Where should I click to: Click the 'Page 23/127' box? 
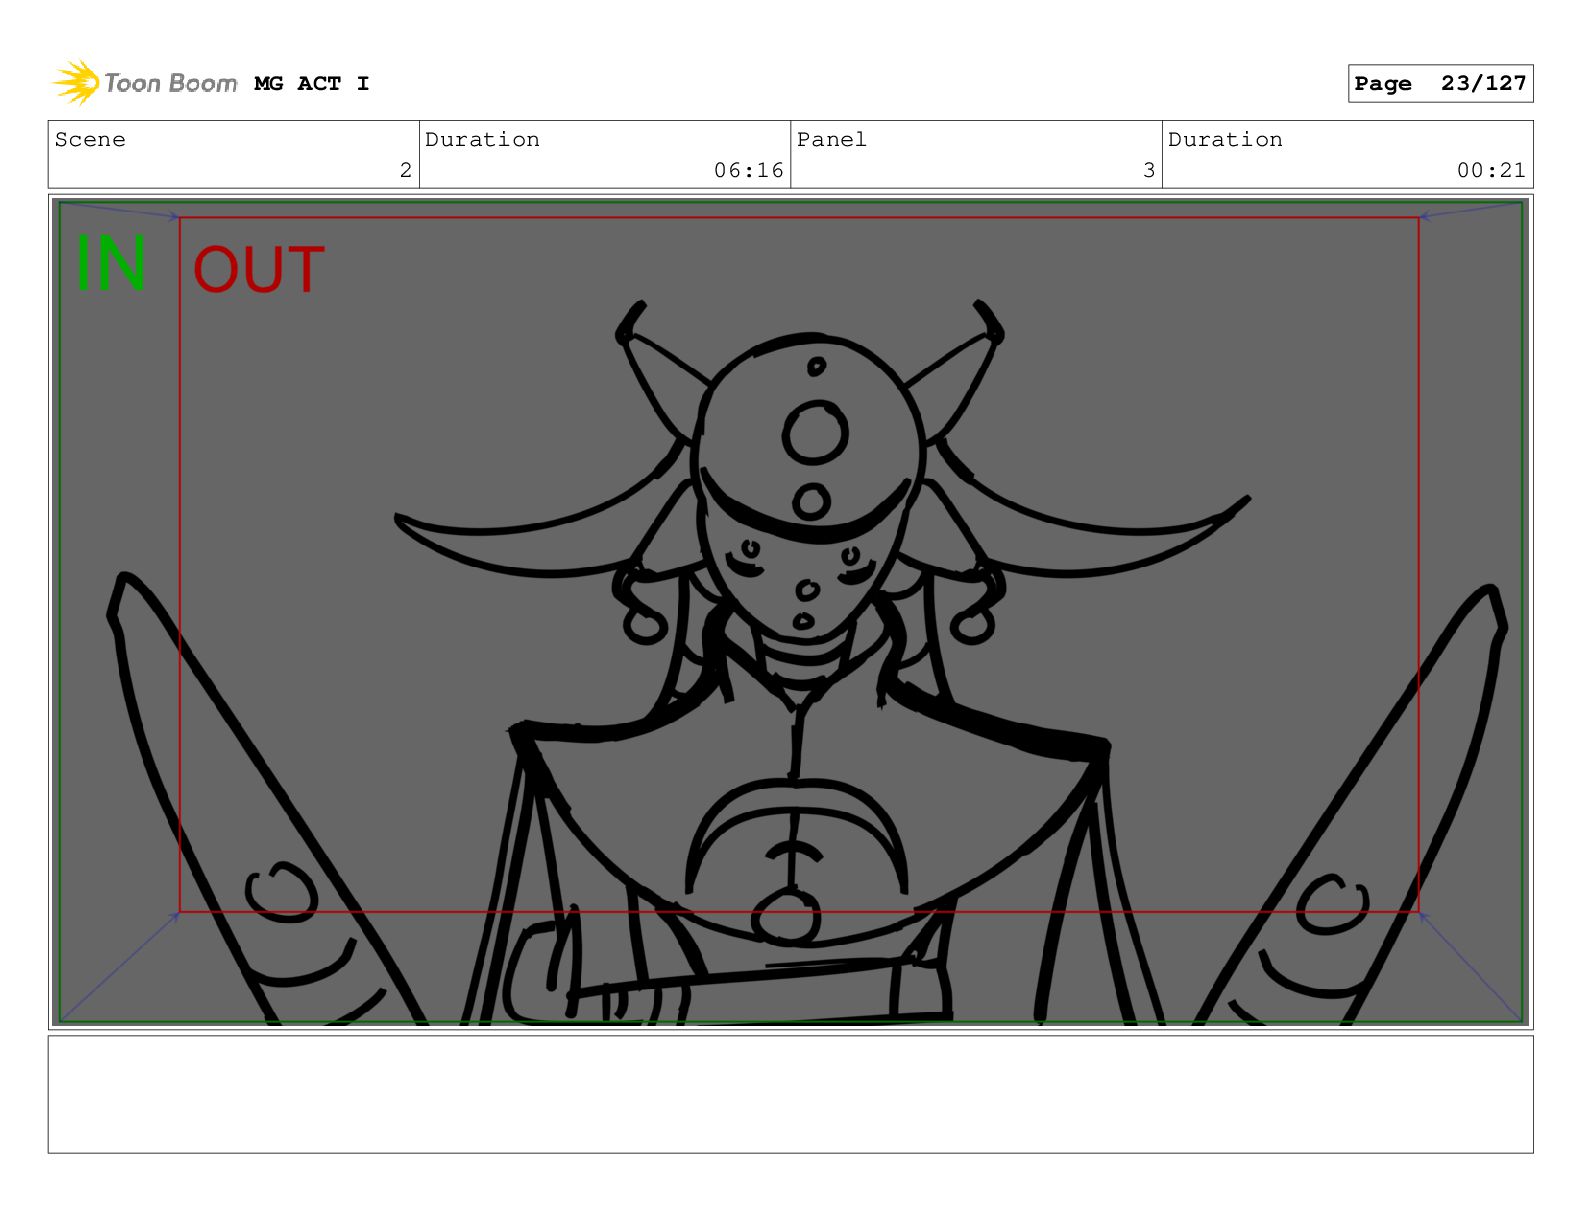click(1440, 84)
